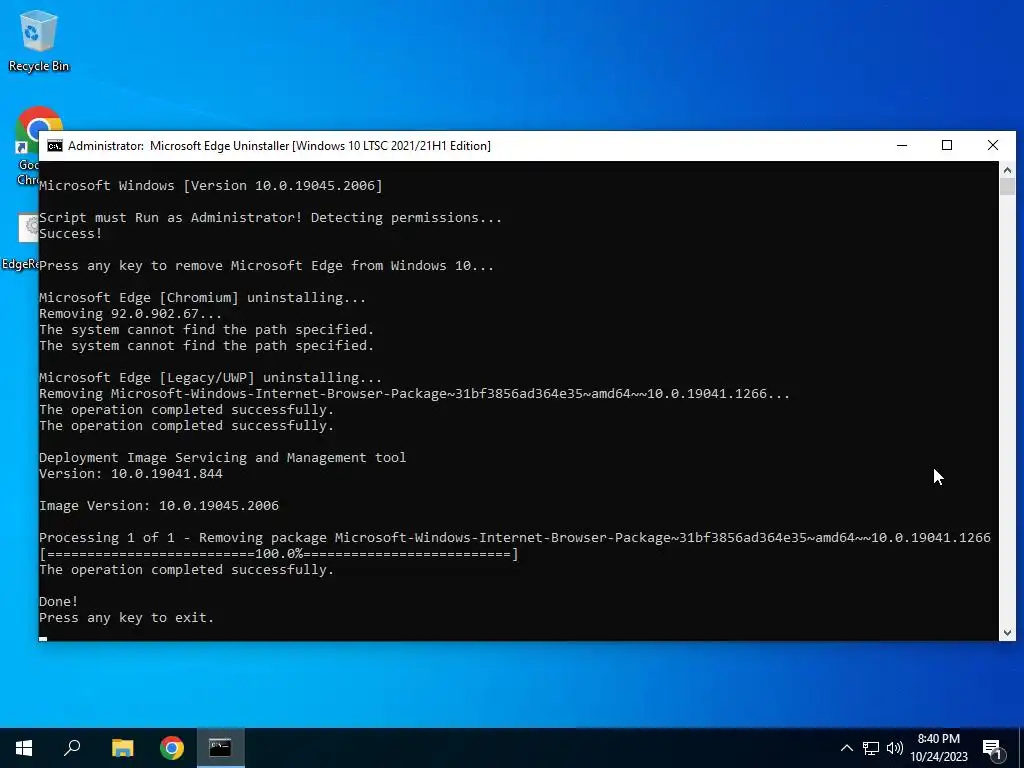1024x768 pixels.
Task: Click the 'Version: 10.0.19041.844' line
Action: pos(131,473)
